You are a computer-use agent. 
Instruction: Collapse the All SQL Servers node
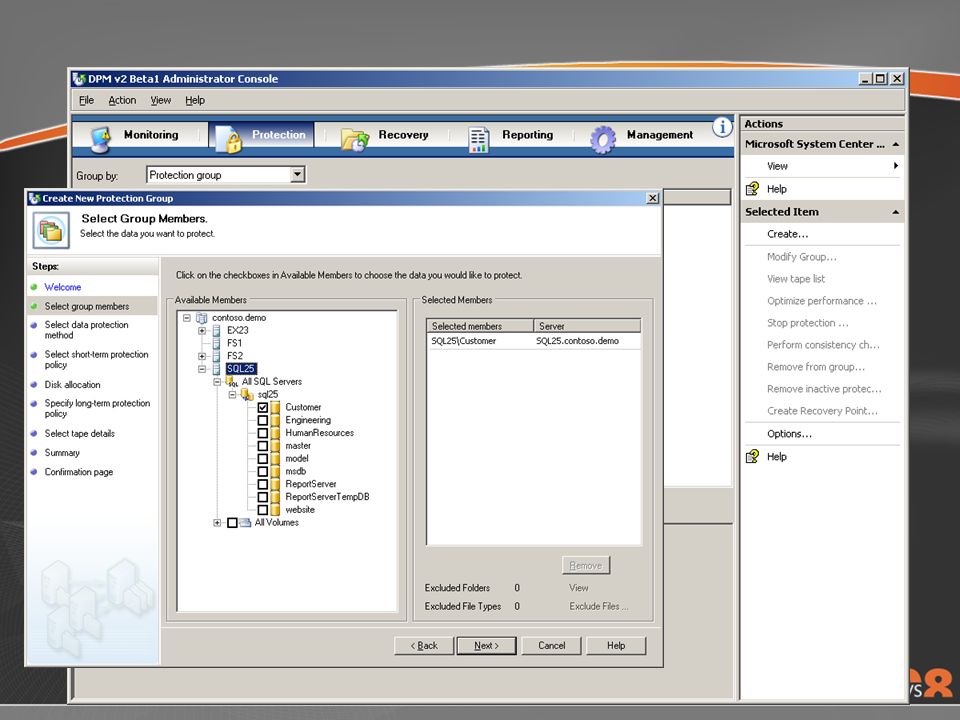coord(217,381)
